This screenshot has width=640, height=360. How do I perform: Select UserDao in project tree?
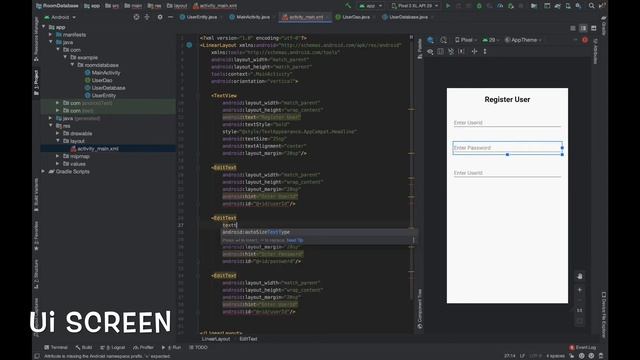pyautogui.click(x=102, y=80)
